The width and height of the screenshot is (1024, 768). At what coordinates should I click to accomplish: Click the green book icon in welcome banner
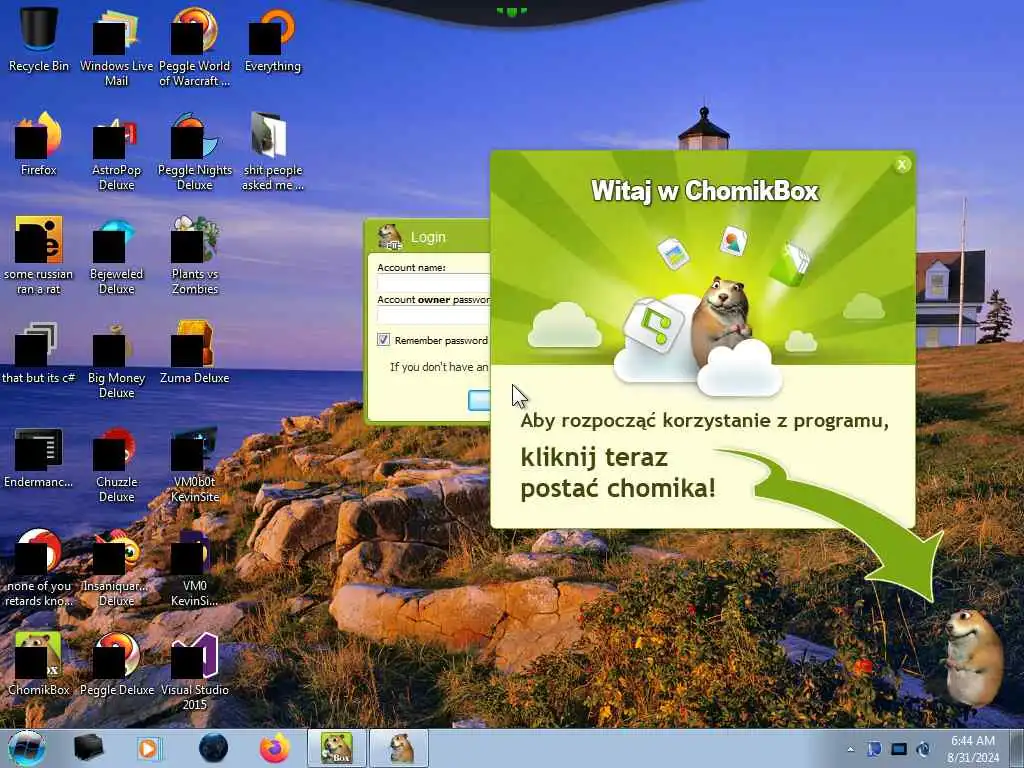pyautogui.click(x=790, y=264)
